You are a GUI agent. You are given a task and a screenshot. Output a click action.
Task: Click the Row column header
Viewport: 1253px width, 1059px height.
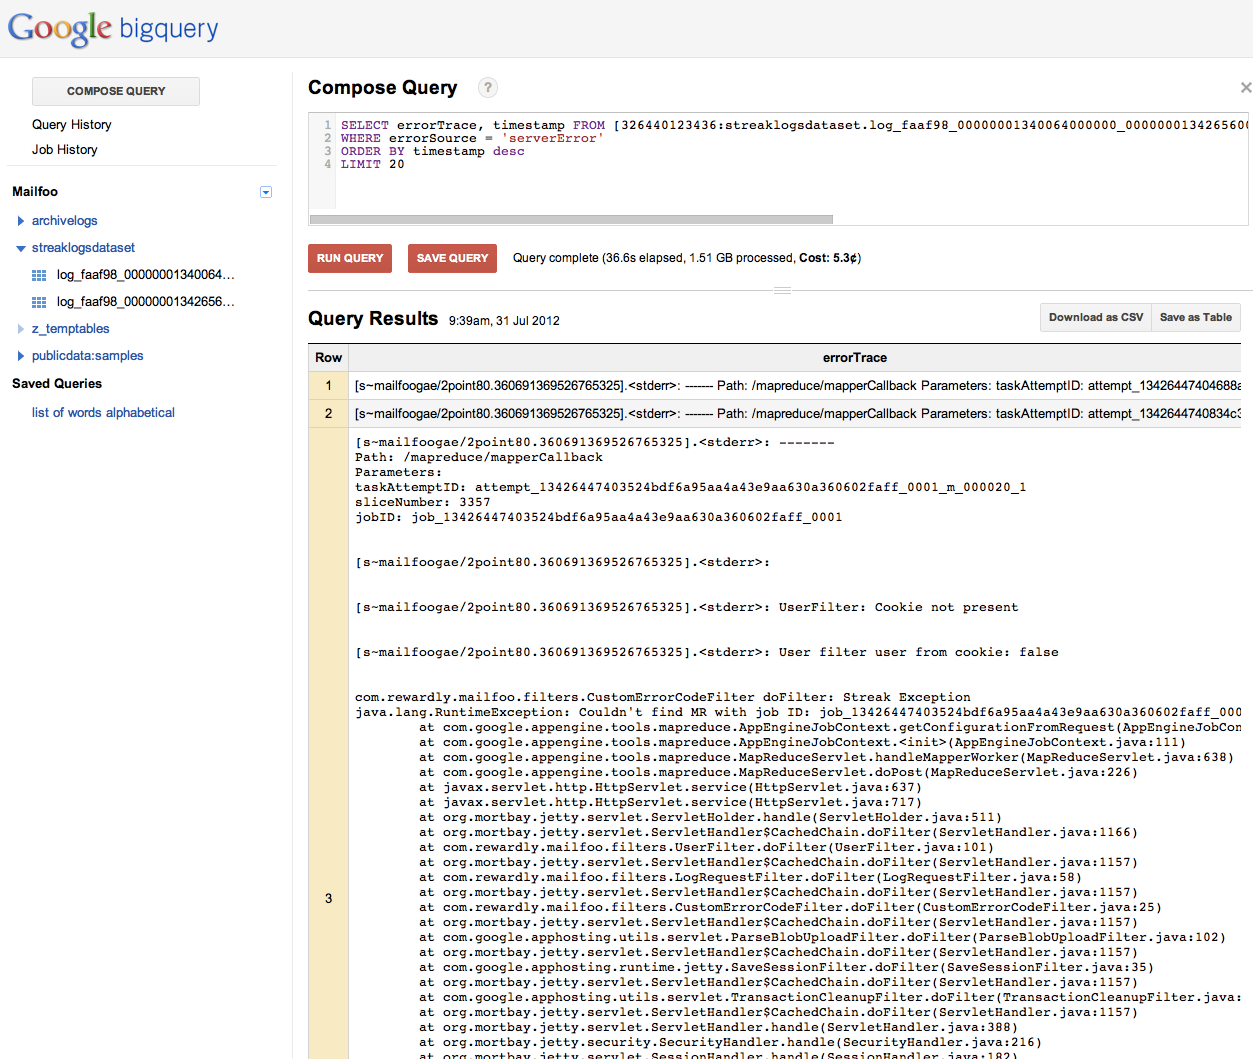pyautogui.click(x=328, y=358)
